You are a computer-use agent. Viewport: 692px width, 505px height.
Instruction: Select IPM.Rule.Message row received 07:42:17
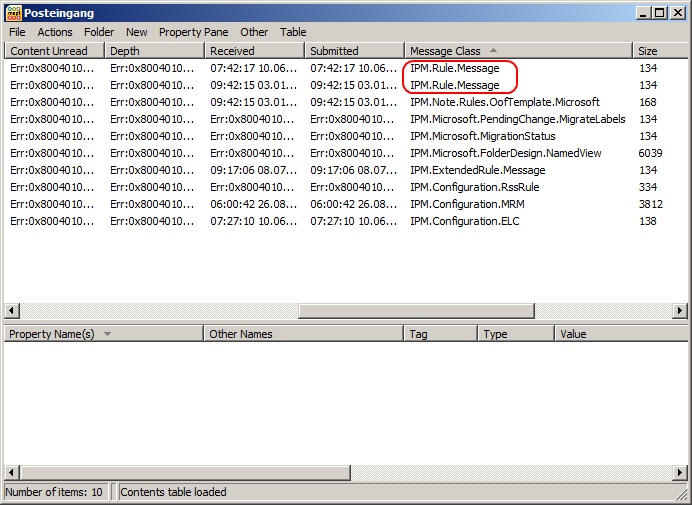346,68
